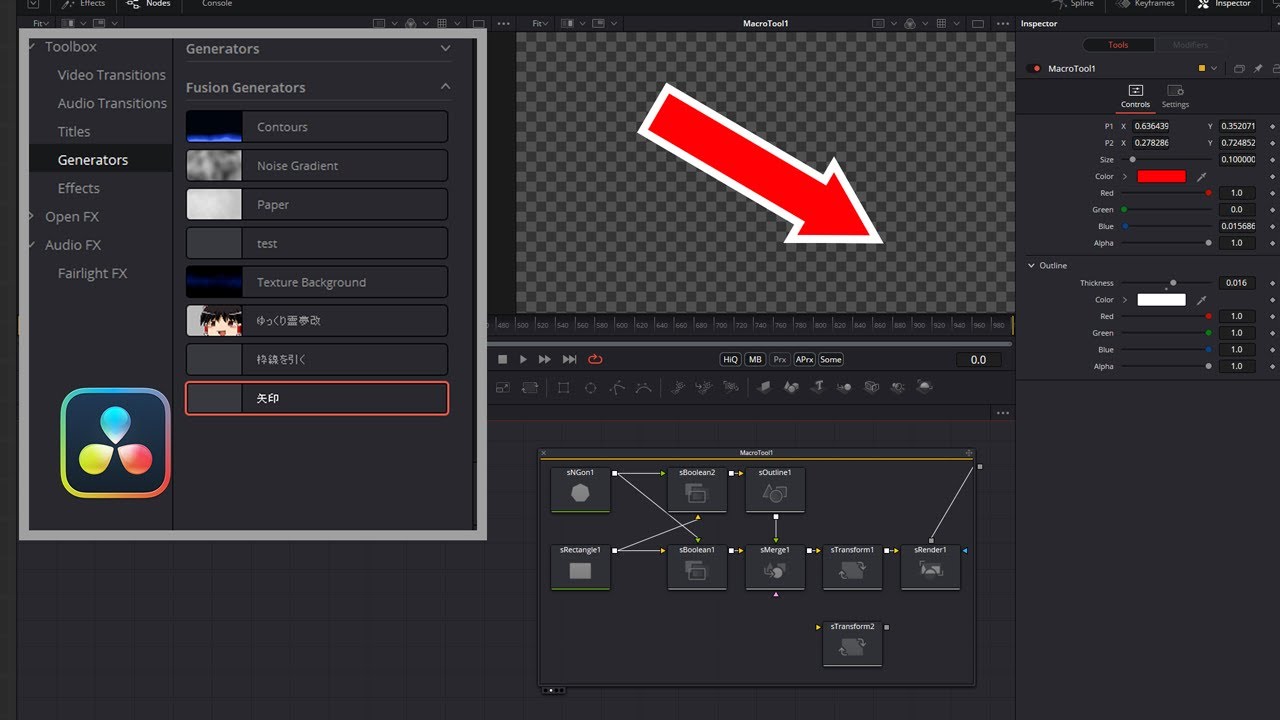Pin the MacroTool1 inspector panel
The image size is (1280, 720).
(1258, 68)
